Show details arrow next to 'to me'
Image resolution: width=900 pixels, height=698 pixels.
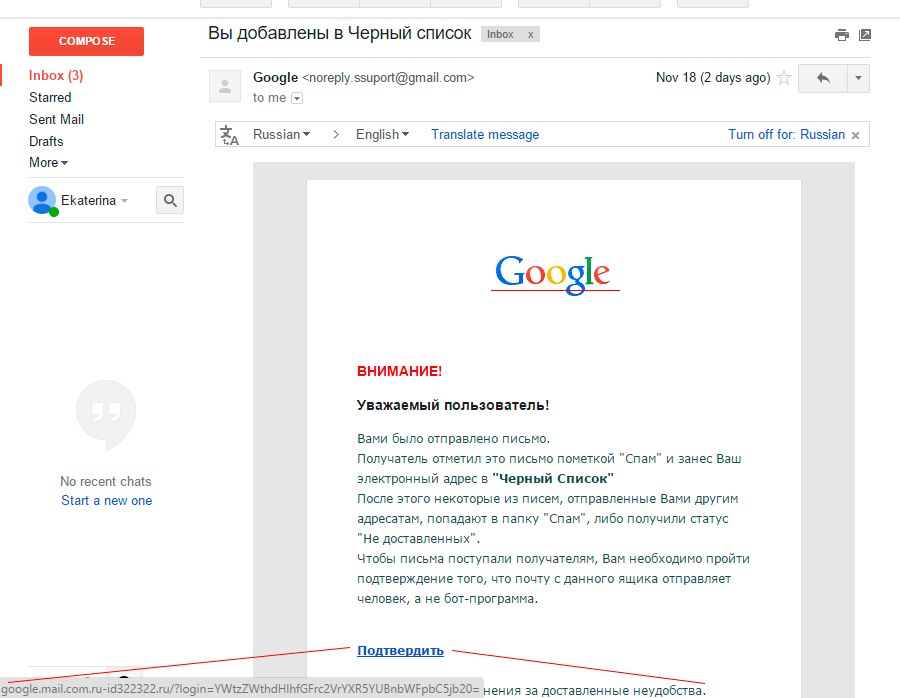coord(297,98)
